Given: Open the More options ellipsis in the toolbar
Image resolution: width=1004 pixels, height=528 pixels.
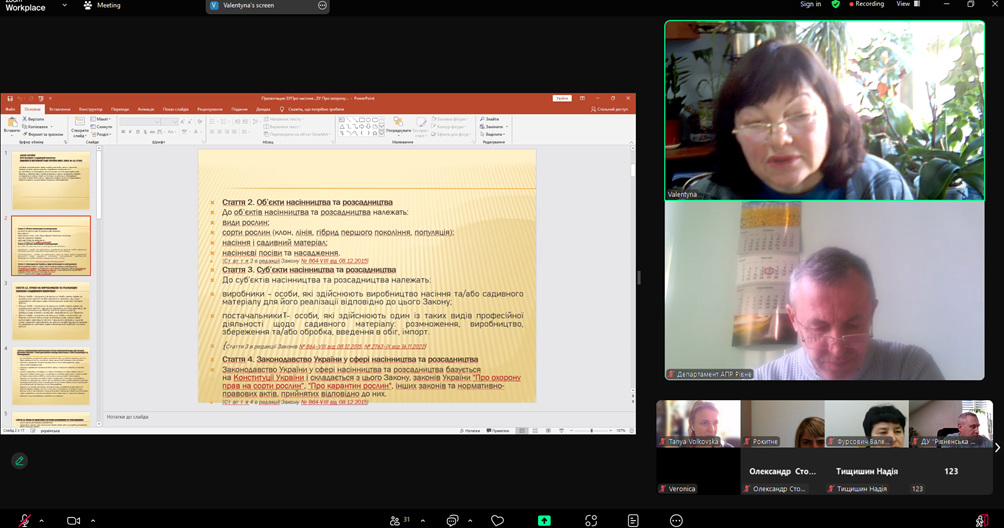Looking at the screenshot, I should pos(676,520).
